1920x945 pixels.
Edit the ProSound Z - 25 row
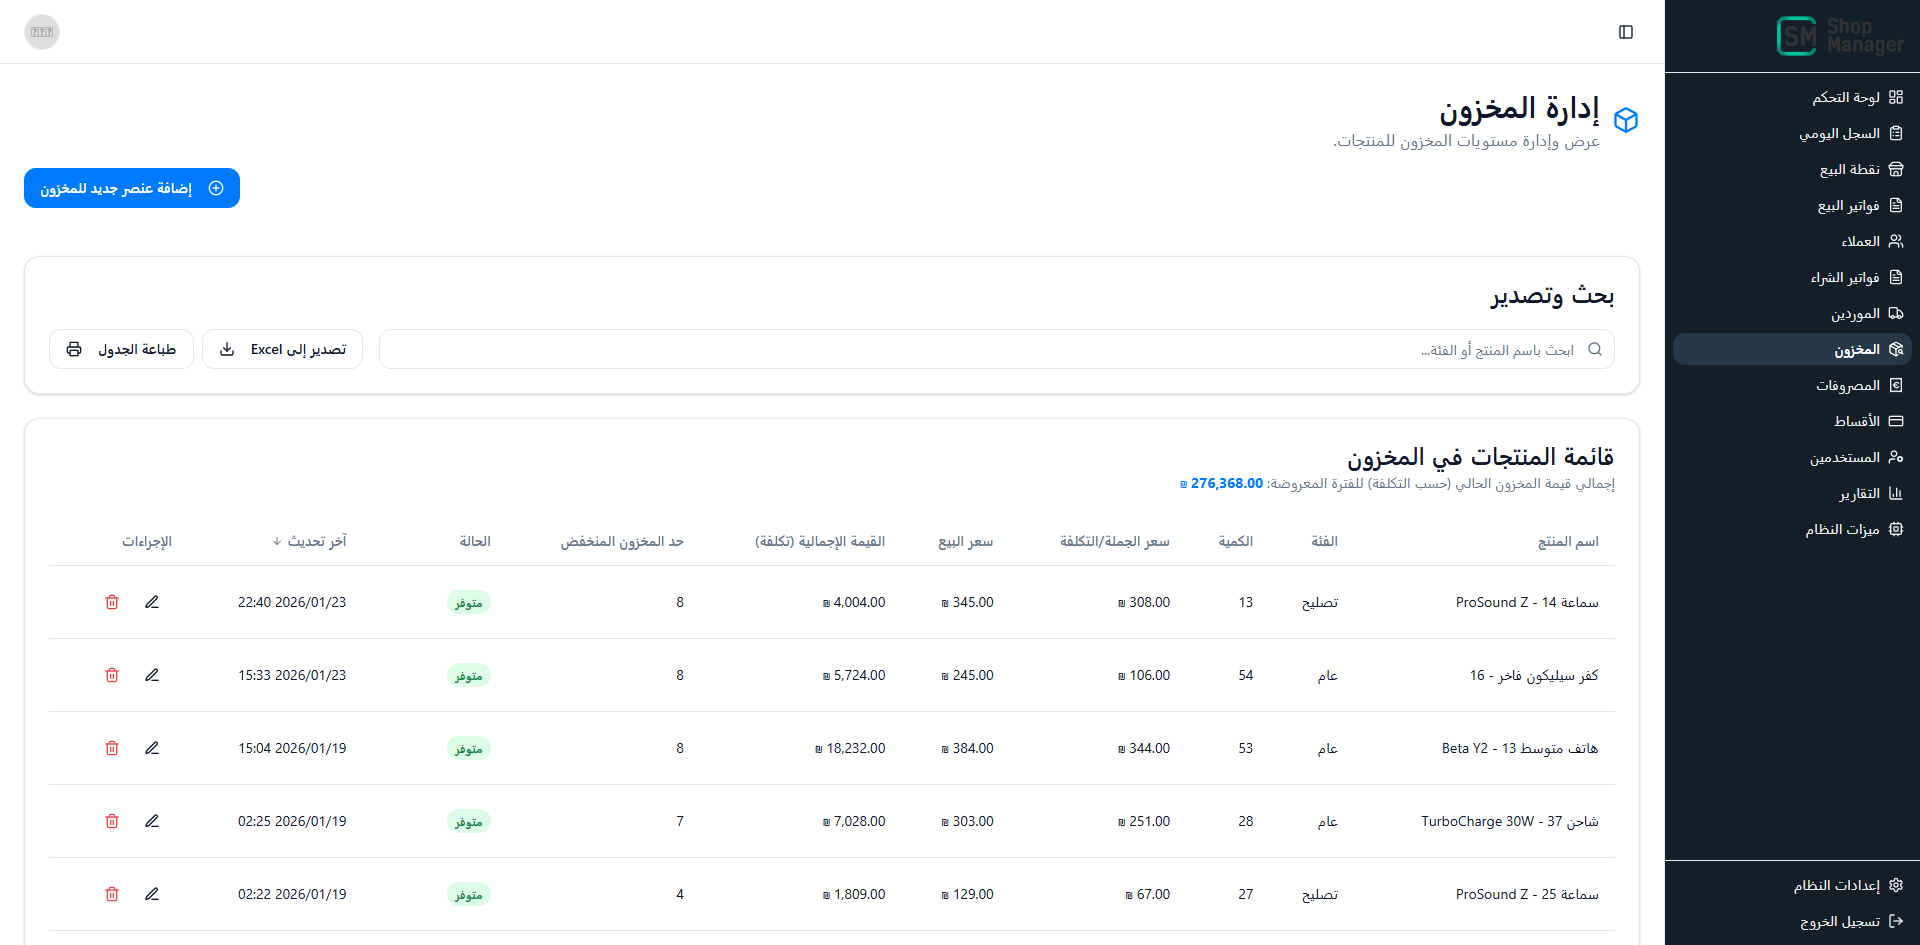(x=152, y=894)
